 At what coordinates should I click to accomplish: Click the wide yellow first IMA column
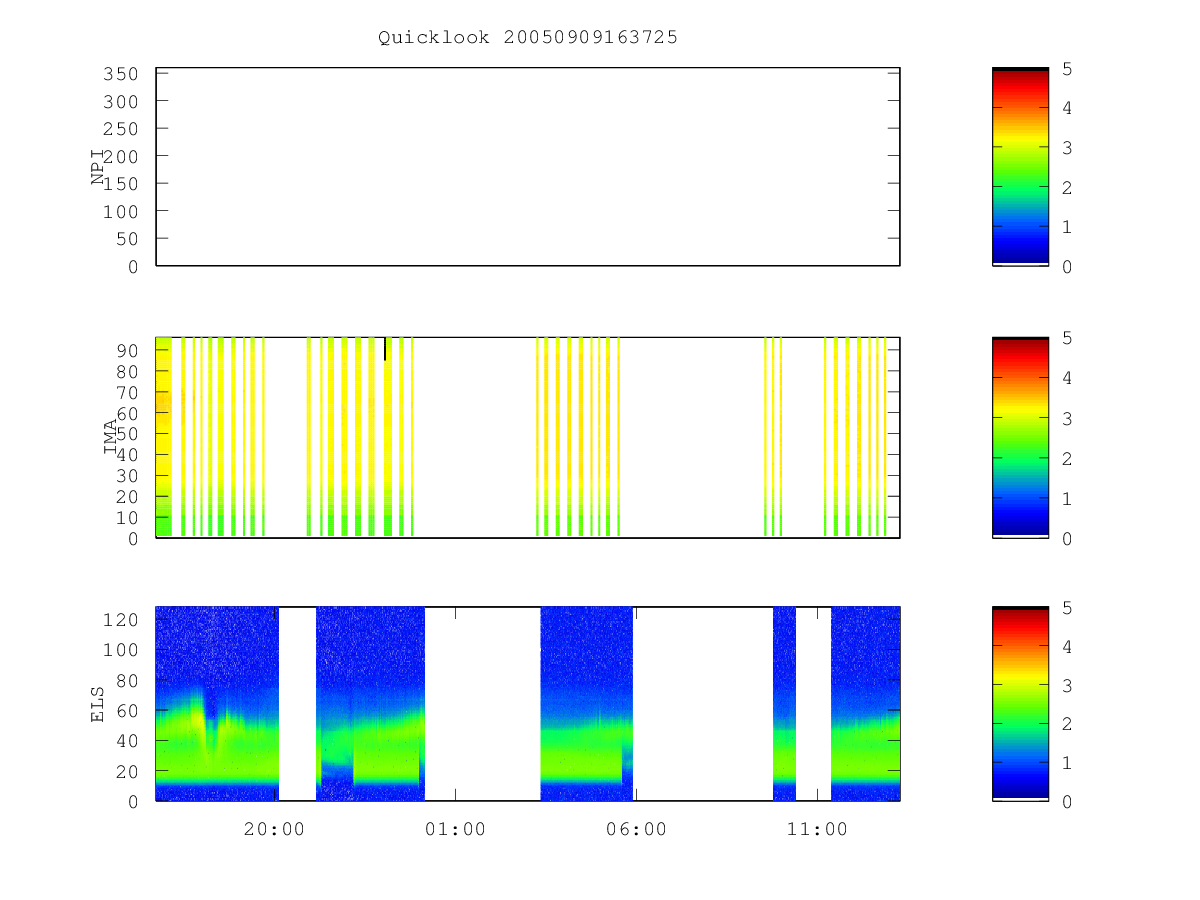pyautogui.click(x=164, y=437)
